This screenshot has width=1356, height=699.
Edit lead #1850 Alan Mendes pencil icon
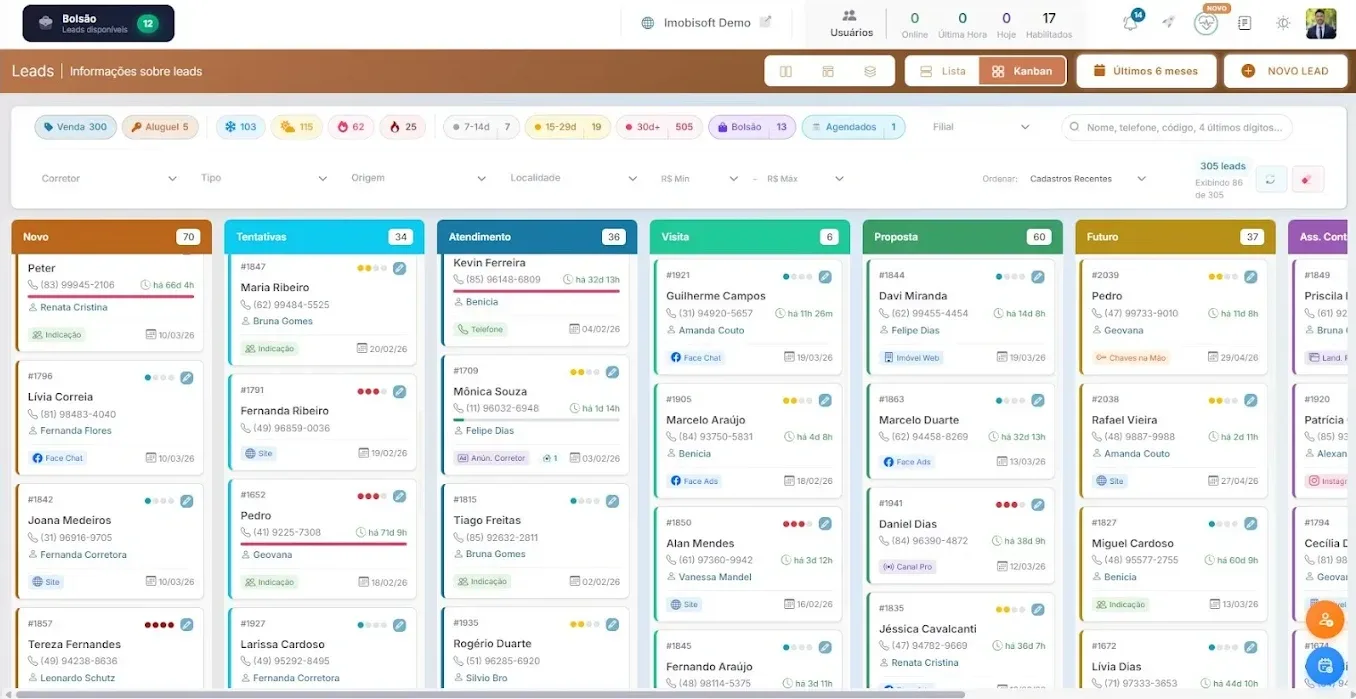point(825,523)
